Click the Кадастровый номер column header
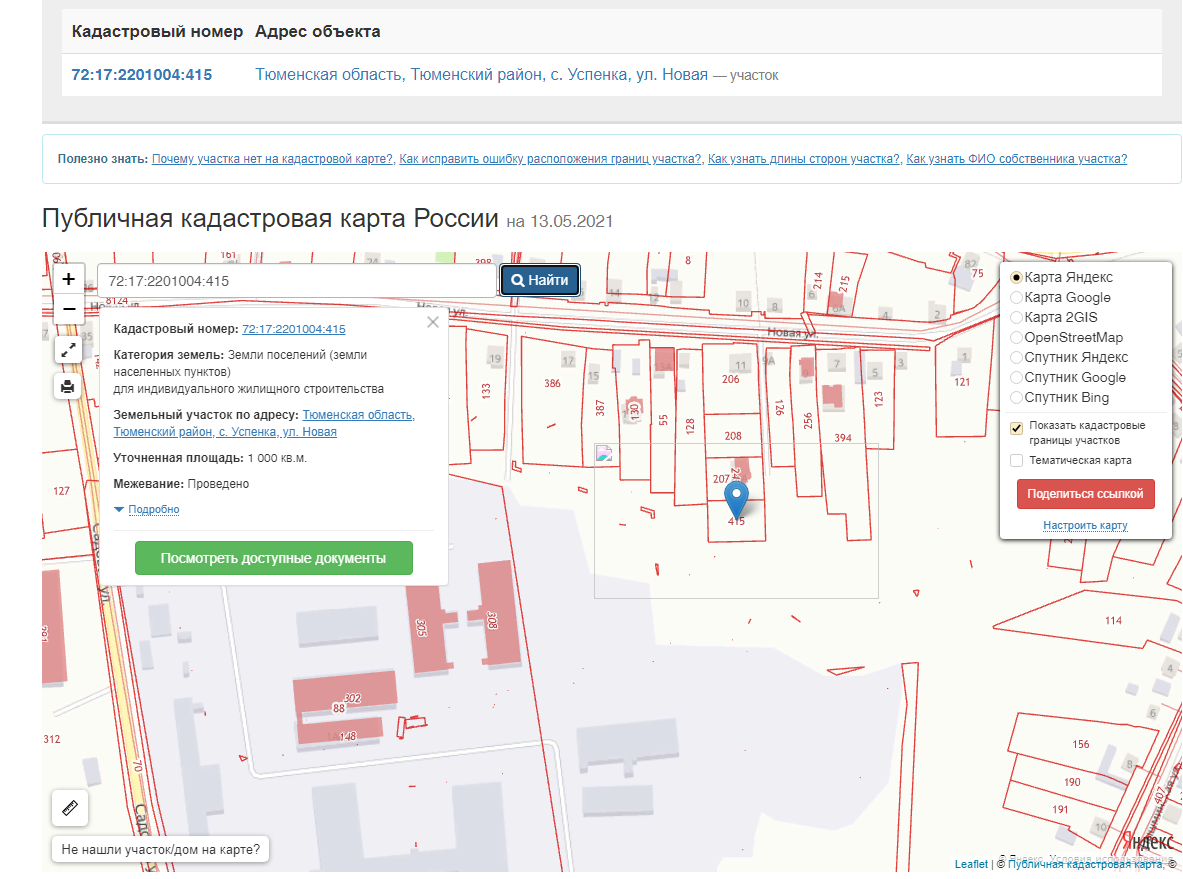The image size is (1183, 879). point(157,32)
